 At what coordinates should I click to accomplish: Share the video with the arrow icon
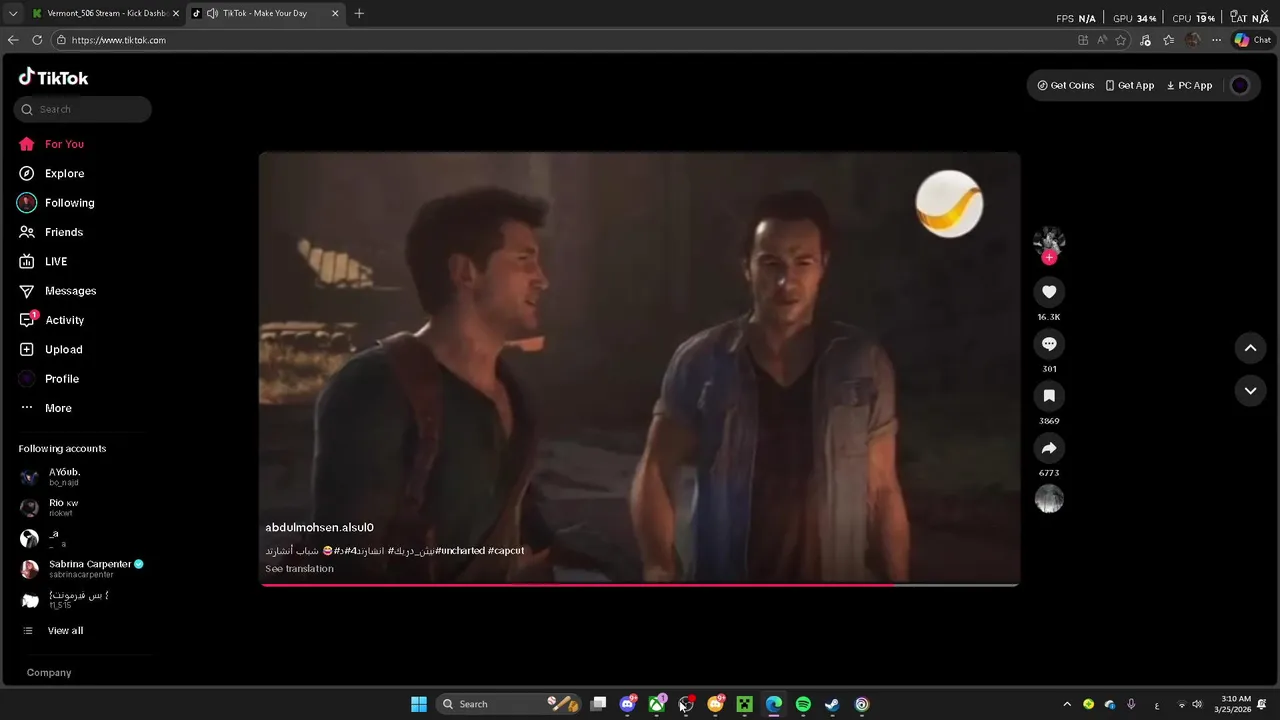point(1049,448)
